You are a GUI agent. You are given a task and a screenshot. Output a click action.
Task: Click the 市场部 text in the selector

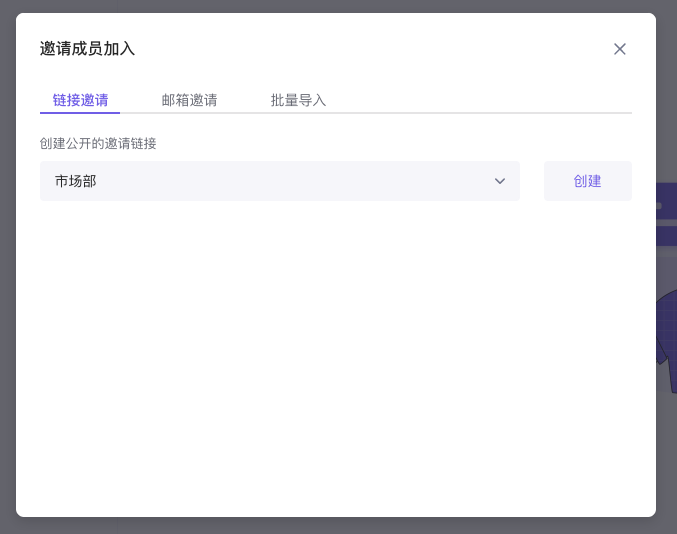coord(76,181)
